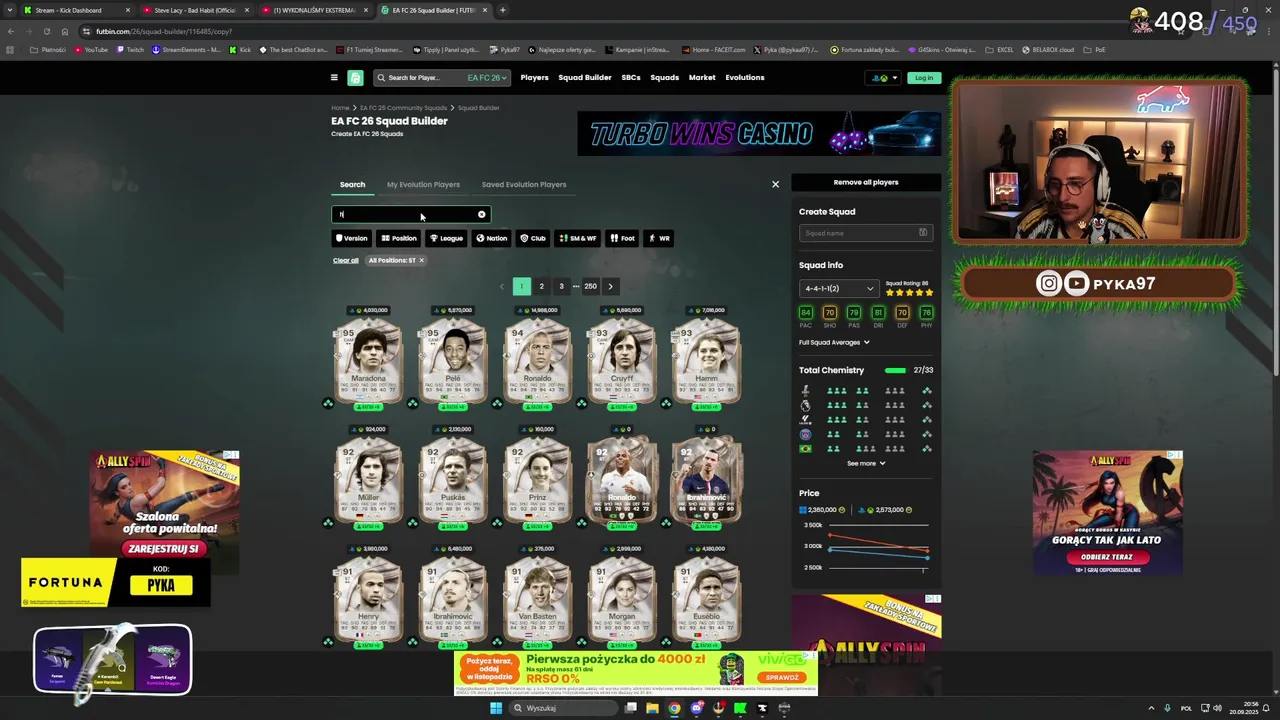Open the hamburger menu icon

point(334,77)
